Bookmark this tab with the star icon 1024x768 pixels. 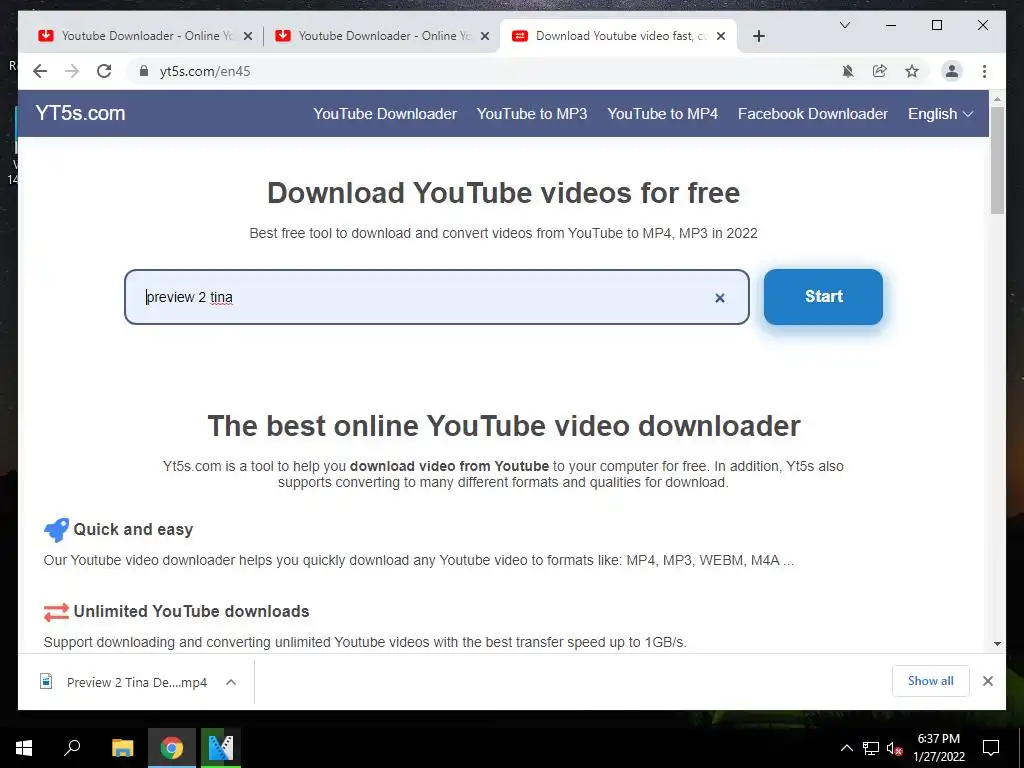point(912,71)
